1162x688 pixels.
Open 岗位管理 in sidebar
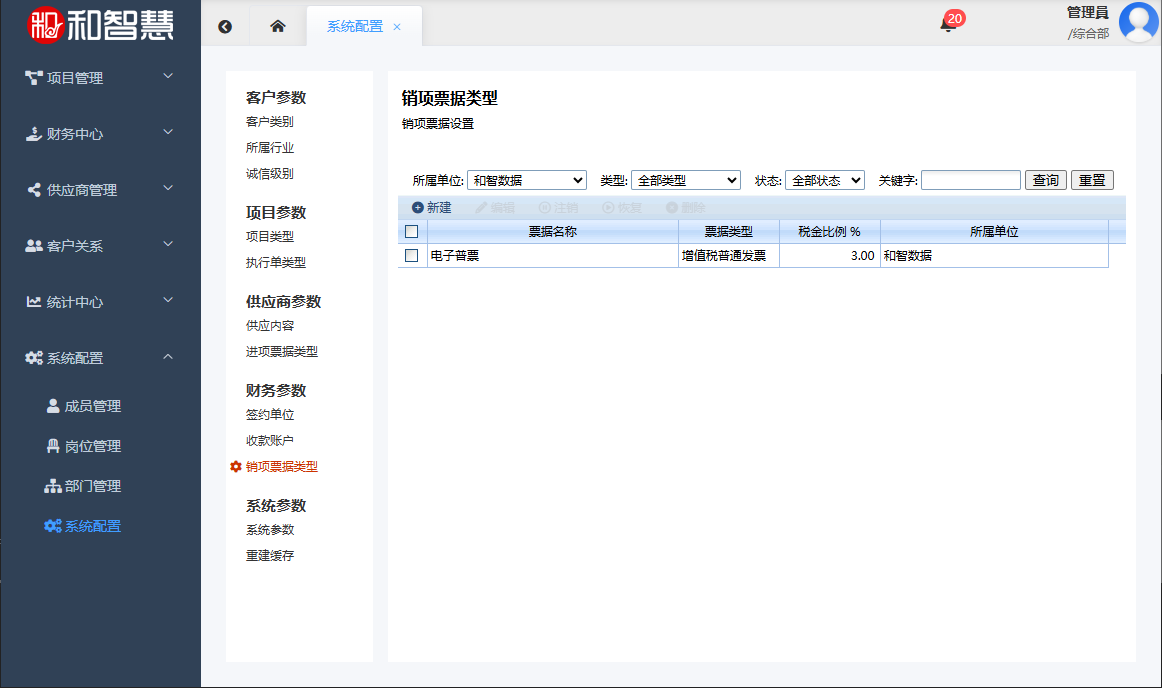[x=93, y=446]
